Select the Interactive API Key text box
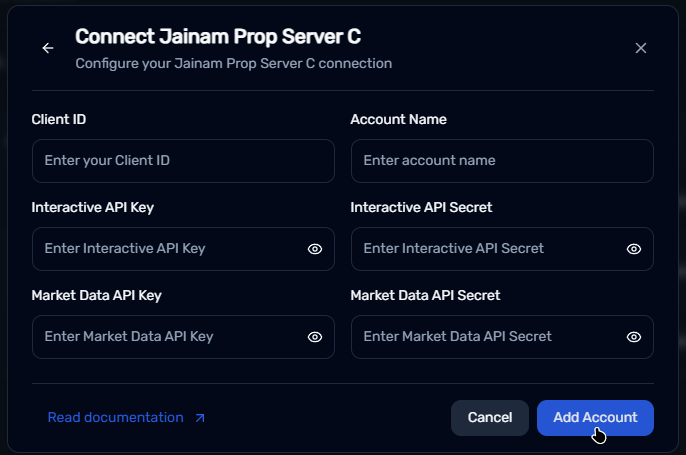The height and width of the screenshot is (455, 686). [x=165, y=249]
